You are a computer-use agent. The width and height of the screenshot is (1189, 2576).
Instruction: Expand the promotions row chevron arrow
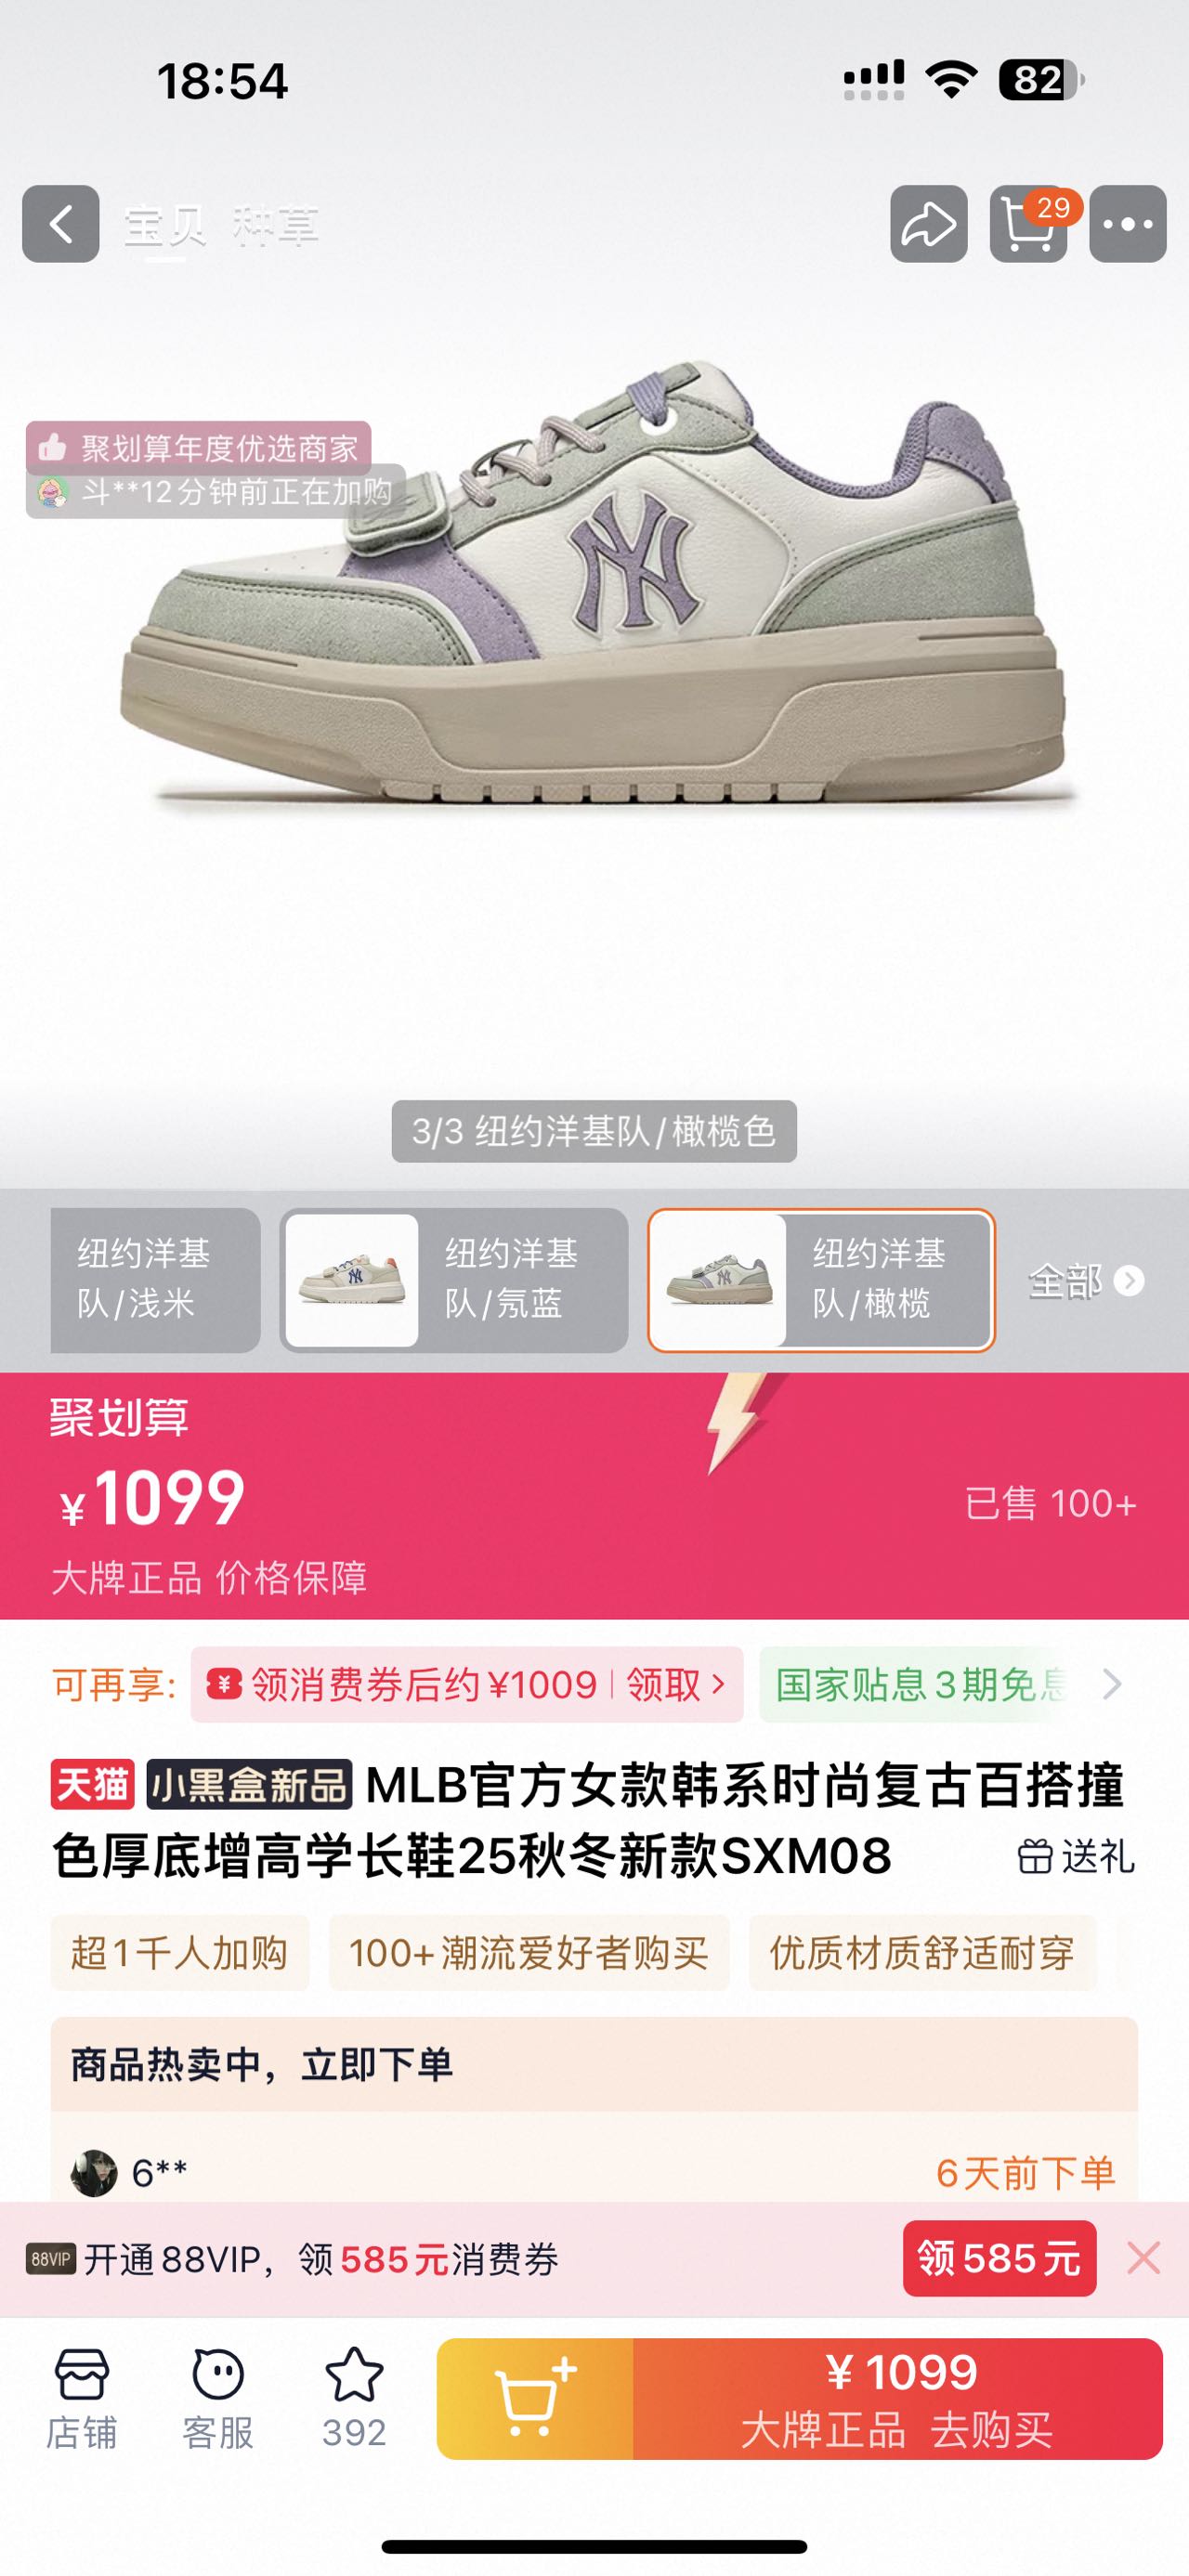tap(1112, 1685)
